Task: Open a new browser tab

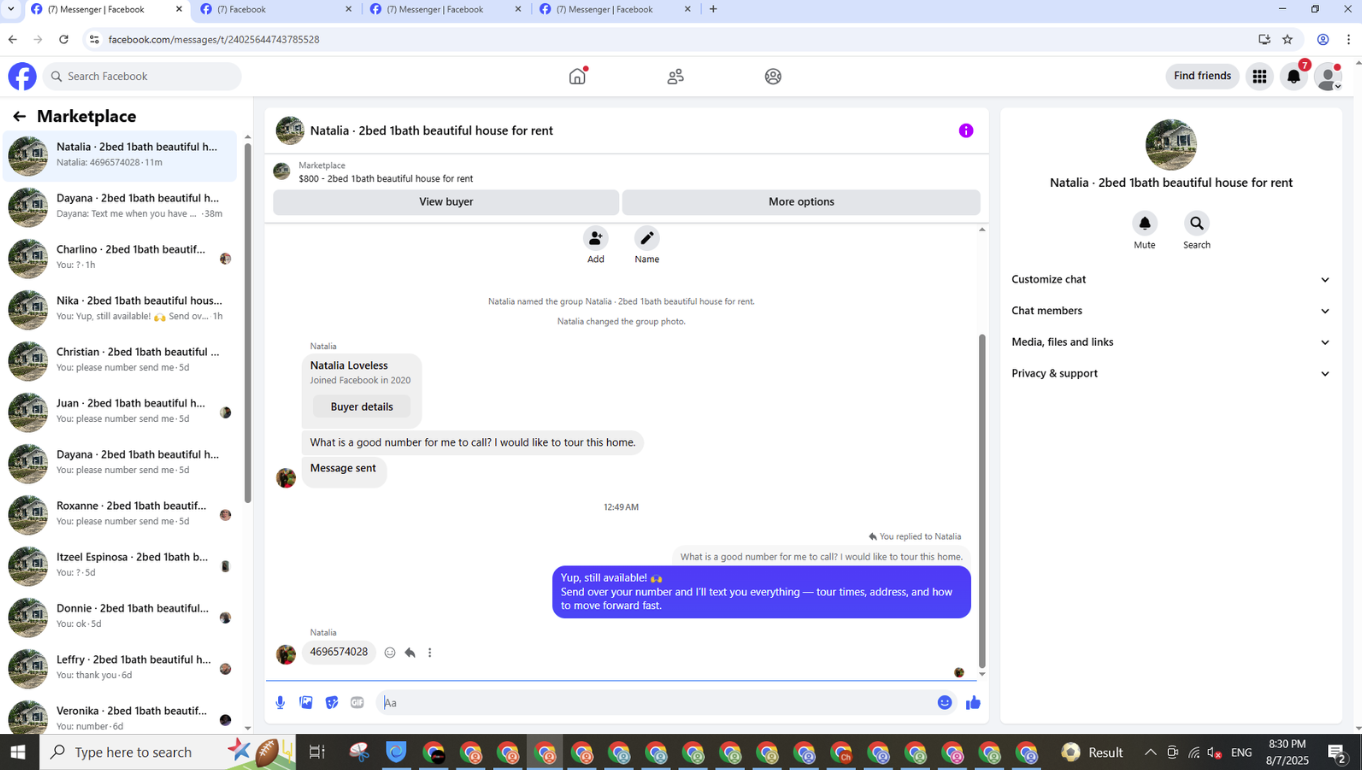Action: pos(713,9)
